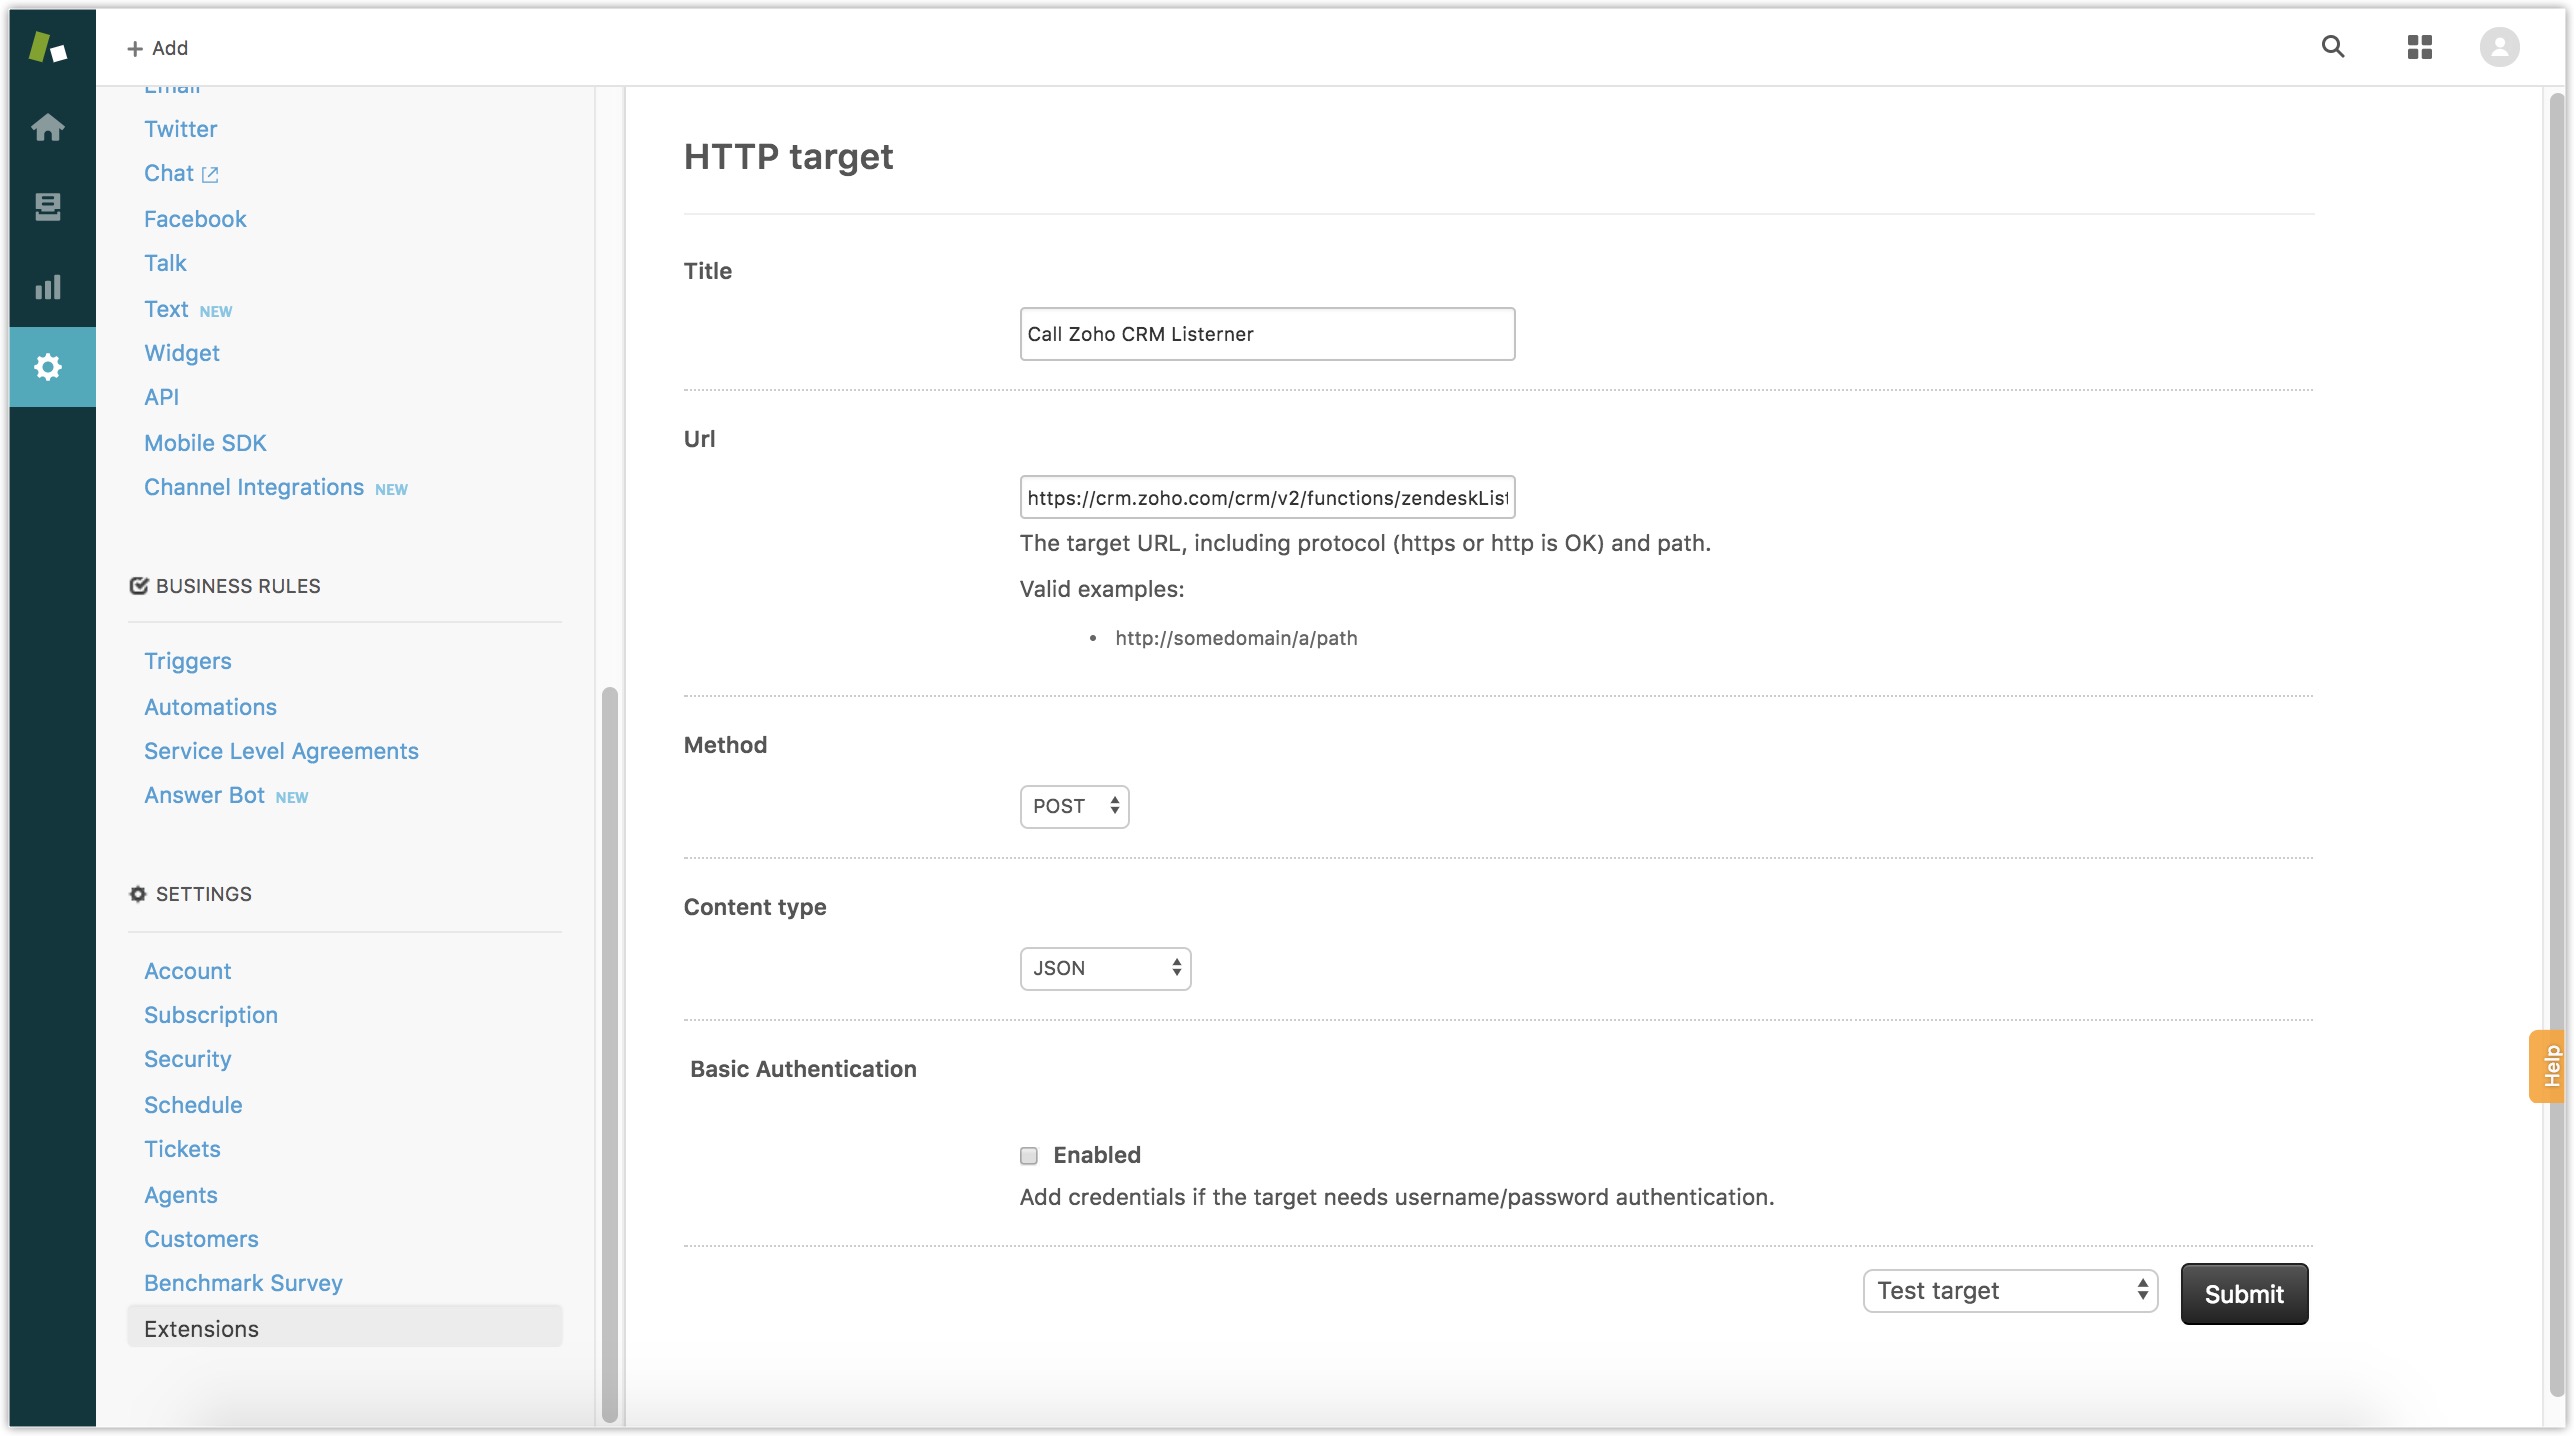Open the Channel Integrations link
The width and height of the screenshot is (2574, 1436).
(253, 487)
